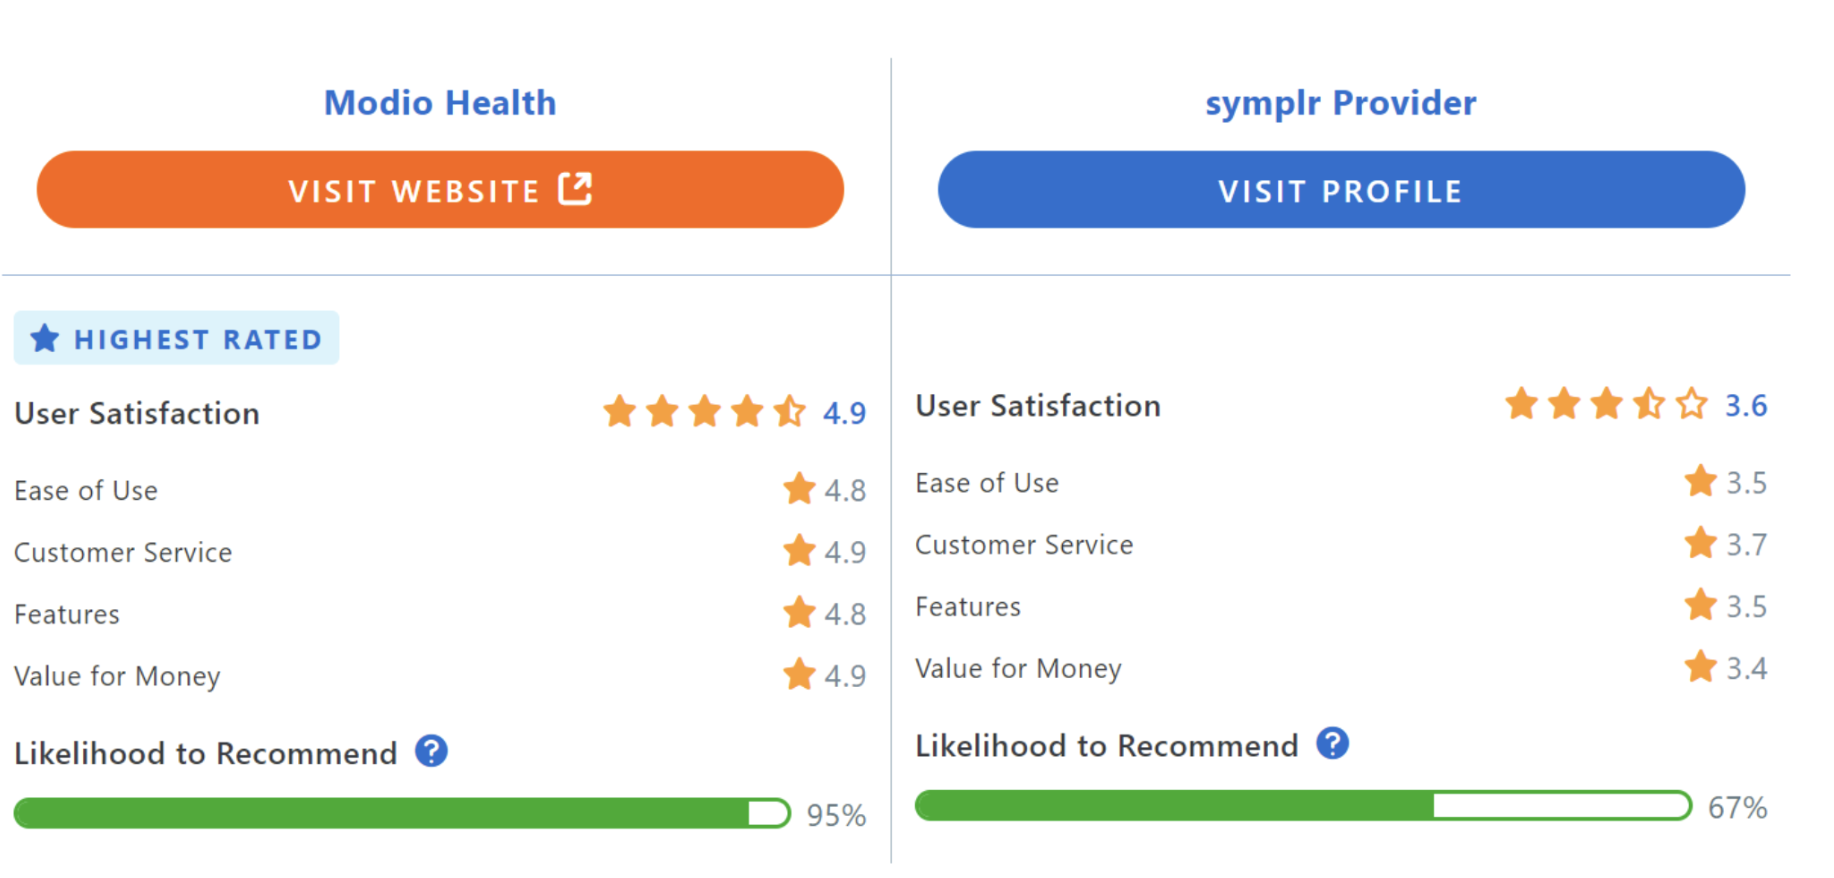
Task: Click symplr Customer Service star icon
Action: click(x=1700, y=543)
